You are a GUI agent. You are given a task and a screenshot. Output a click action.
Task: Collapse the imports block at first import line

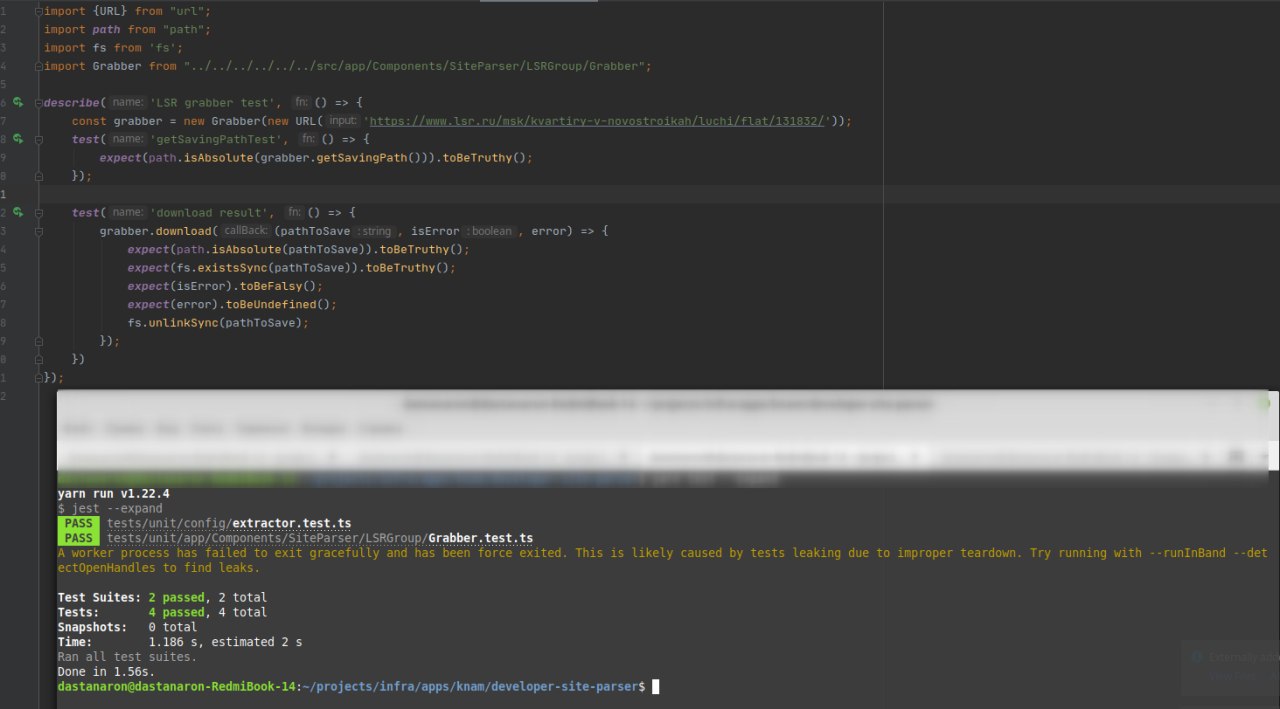39,11
